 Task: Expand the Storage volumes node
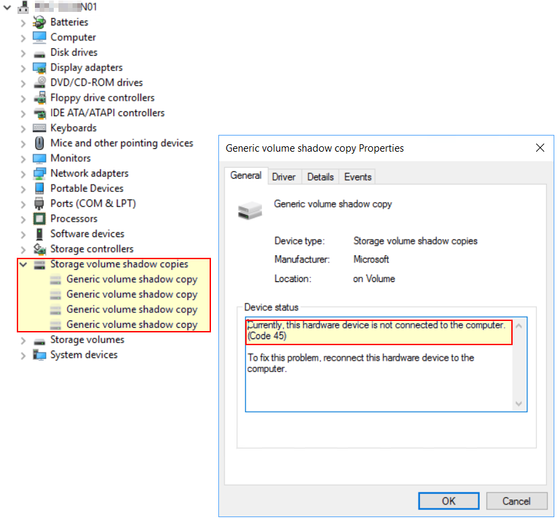pos(23,340)
